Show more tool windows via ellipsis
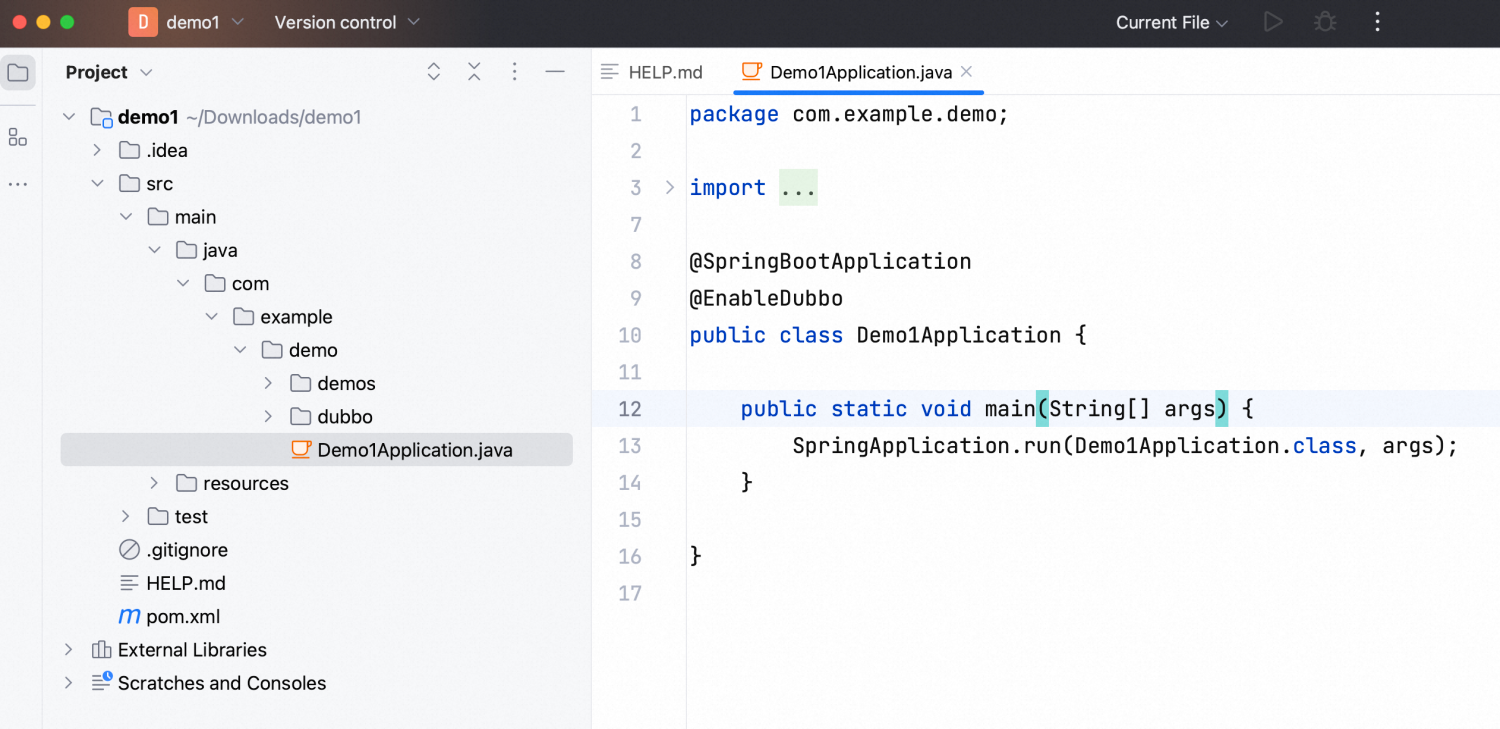This screenshot has height=729, width=1500. point(18,185)
